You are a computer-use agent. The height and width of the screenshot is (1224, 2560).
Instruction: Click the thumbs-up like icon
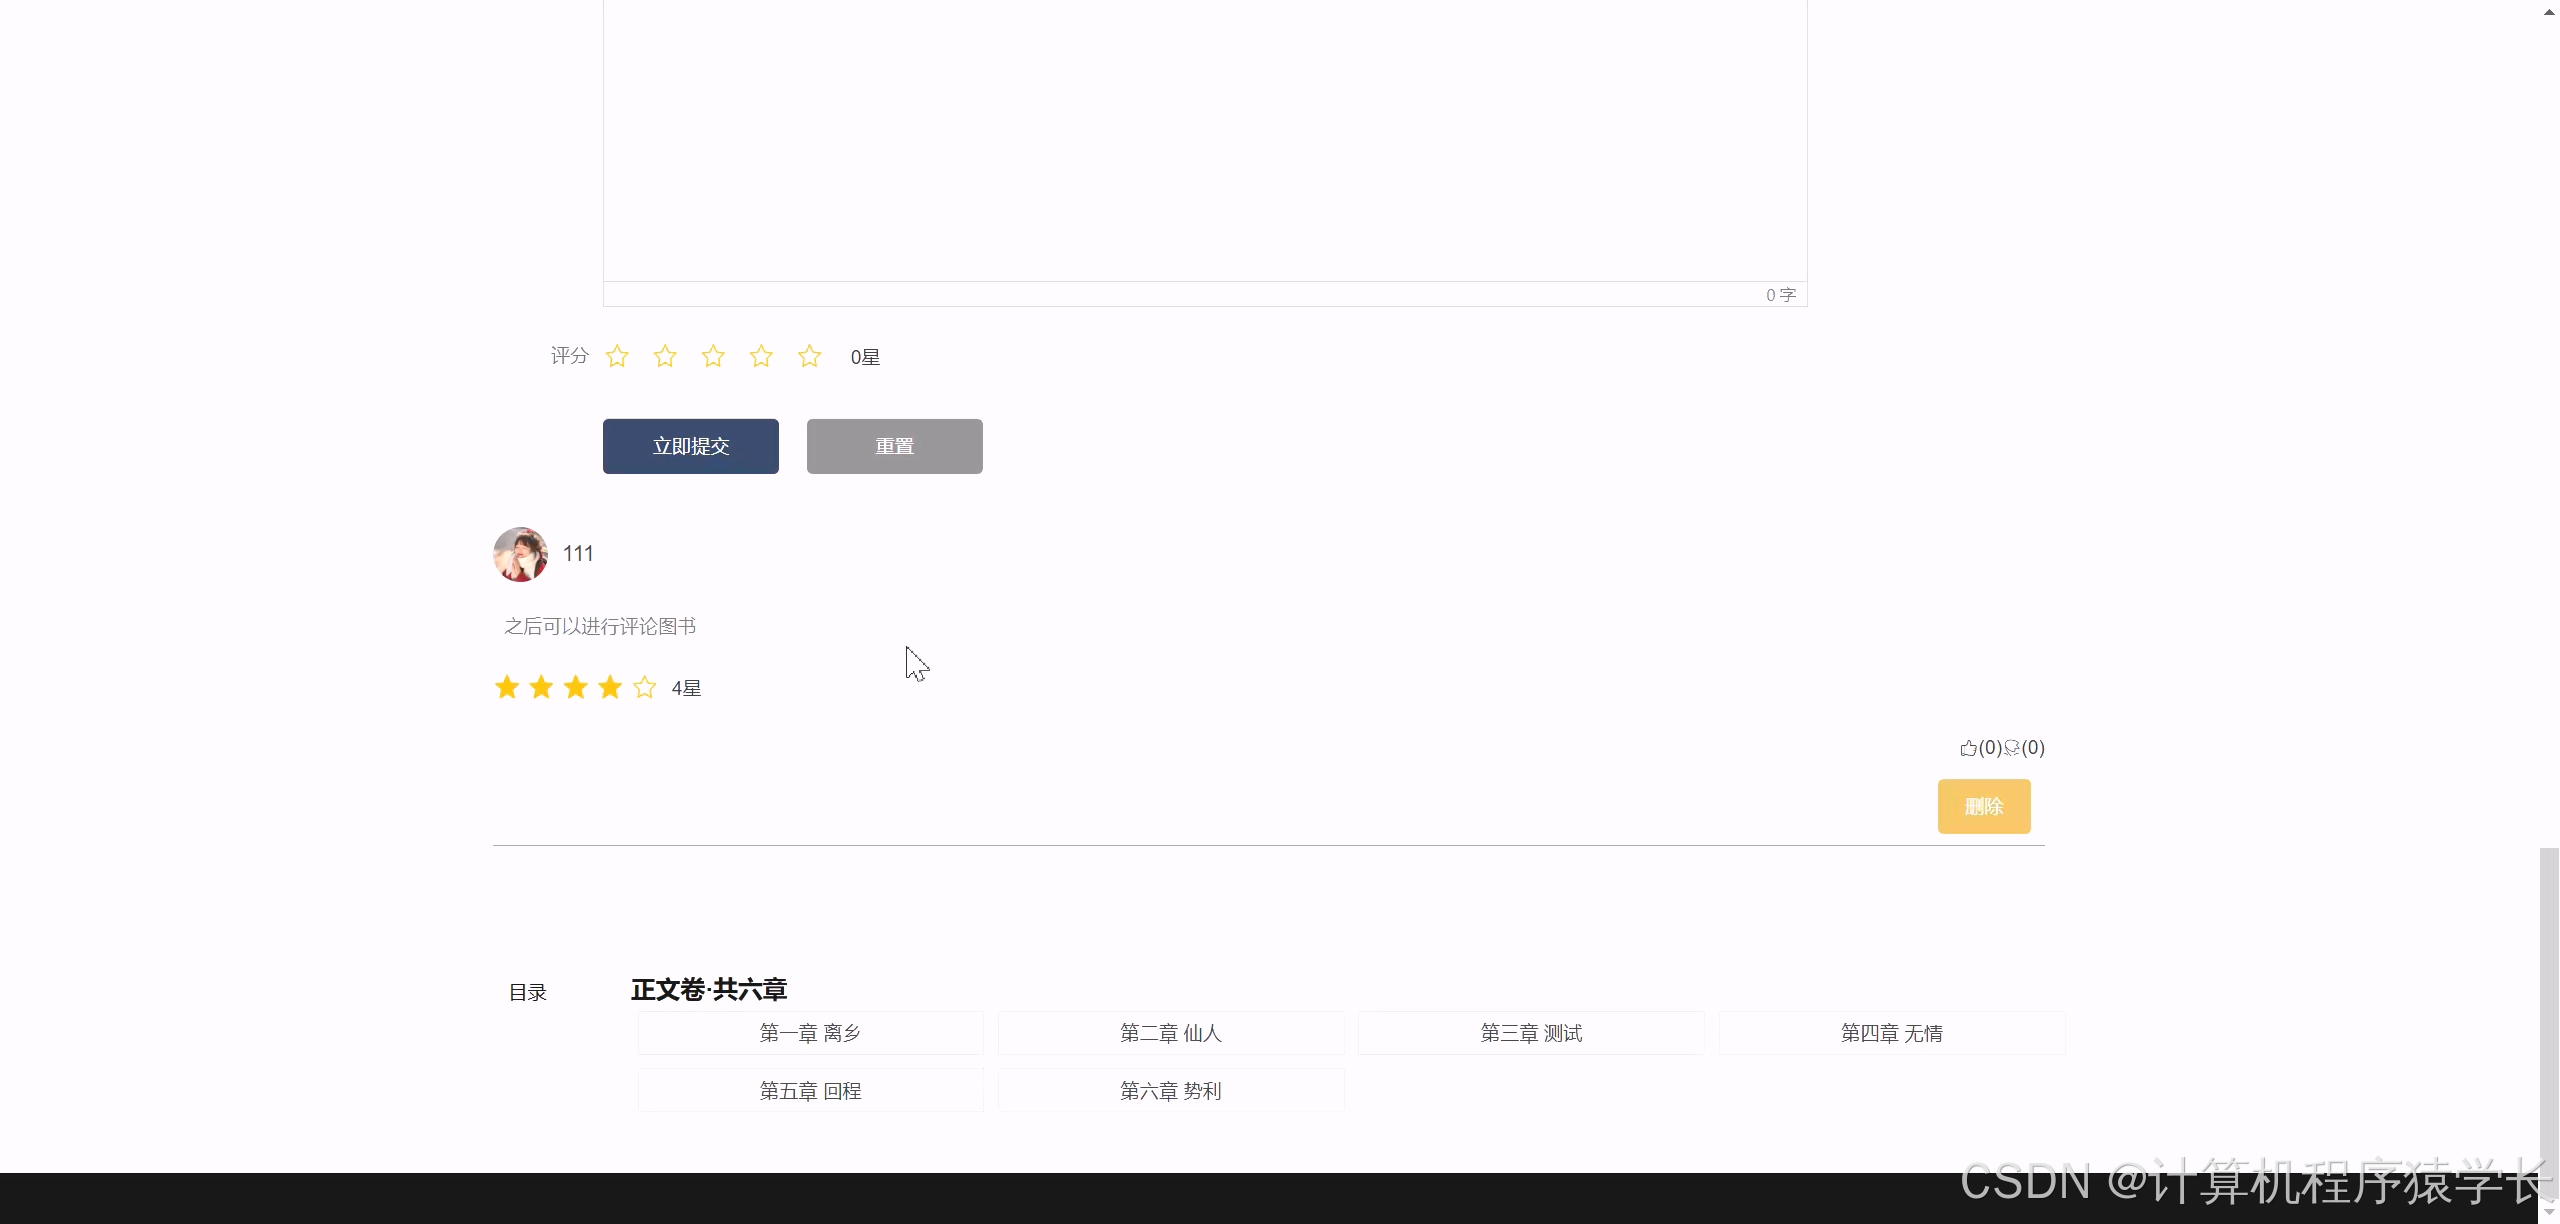click(x=1968, y=748)
